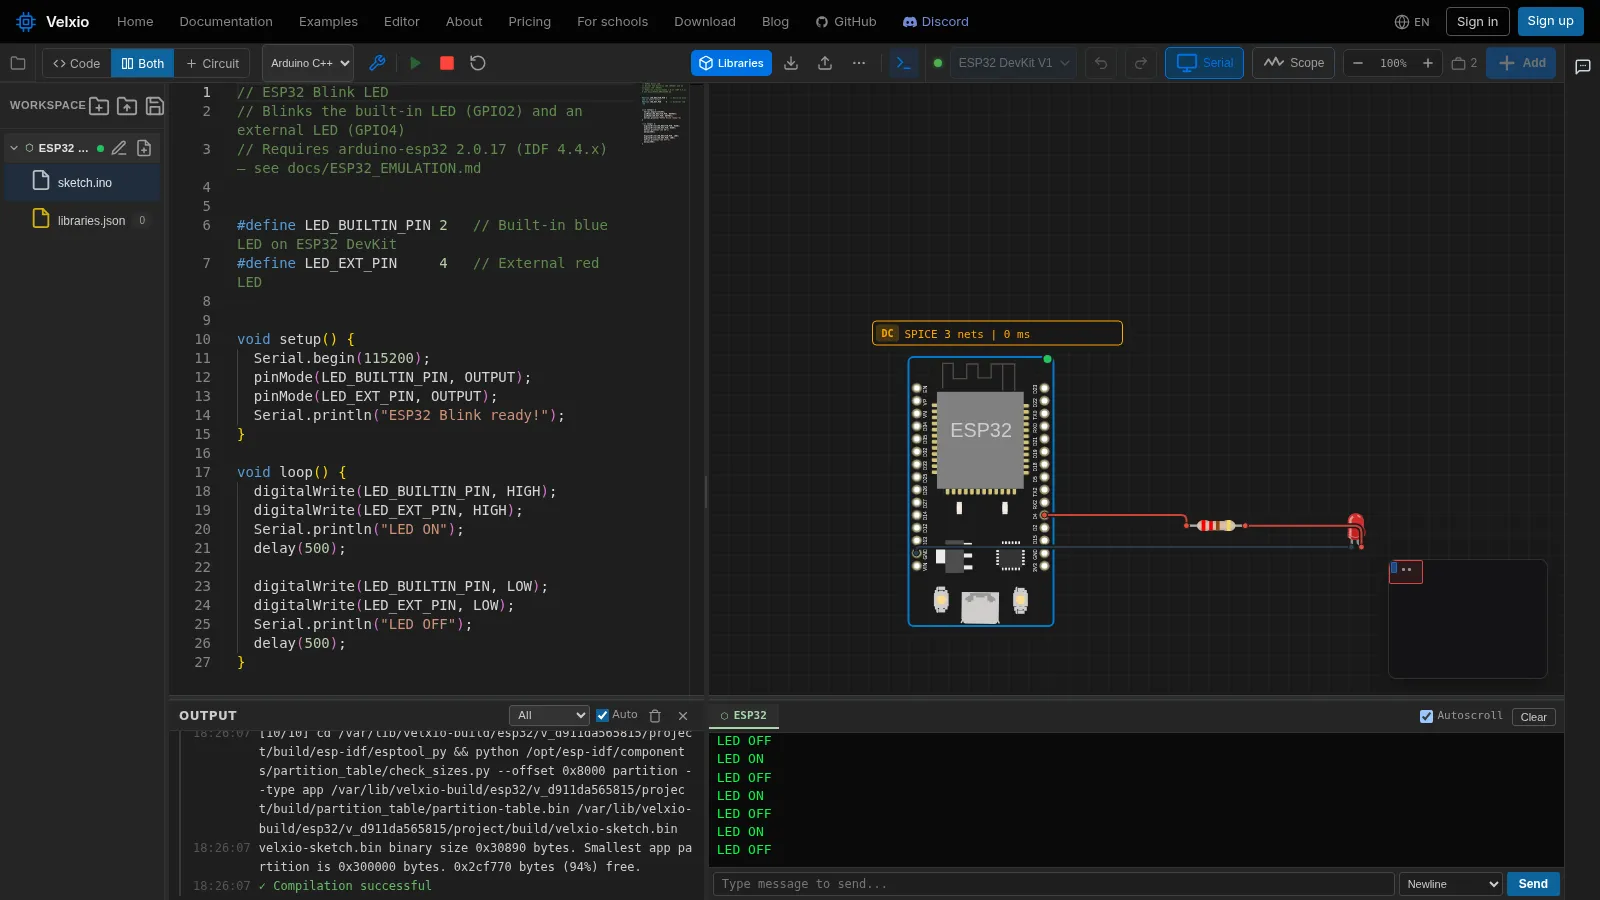The width and height of the screenshot is (1600, 900).
Task: Click the Sign up button
Action: [1550, 21]
